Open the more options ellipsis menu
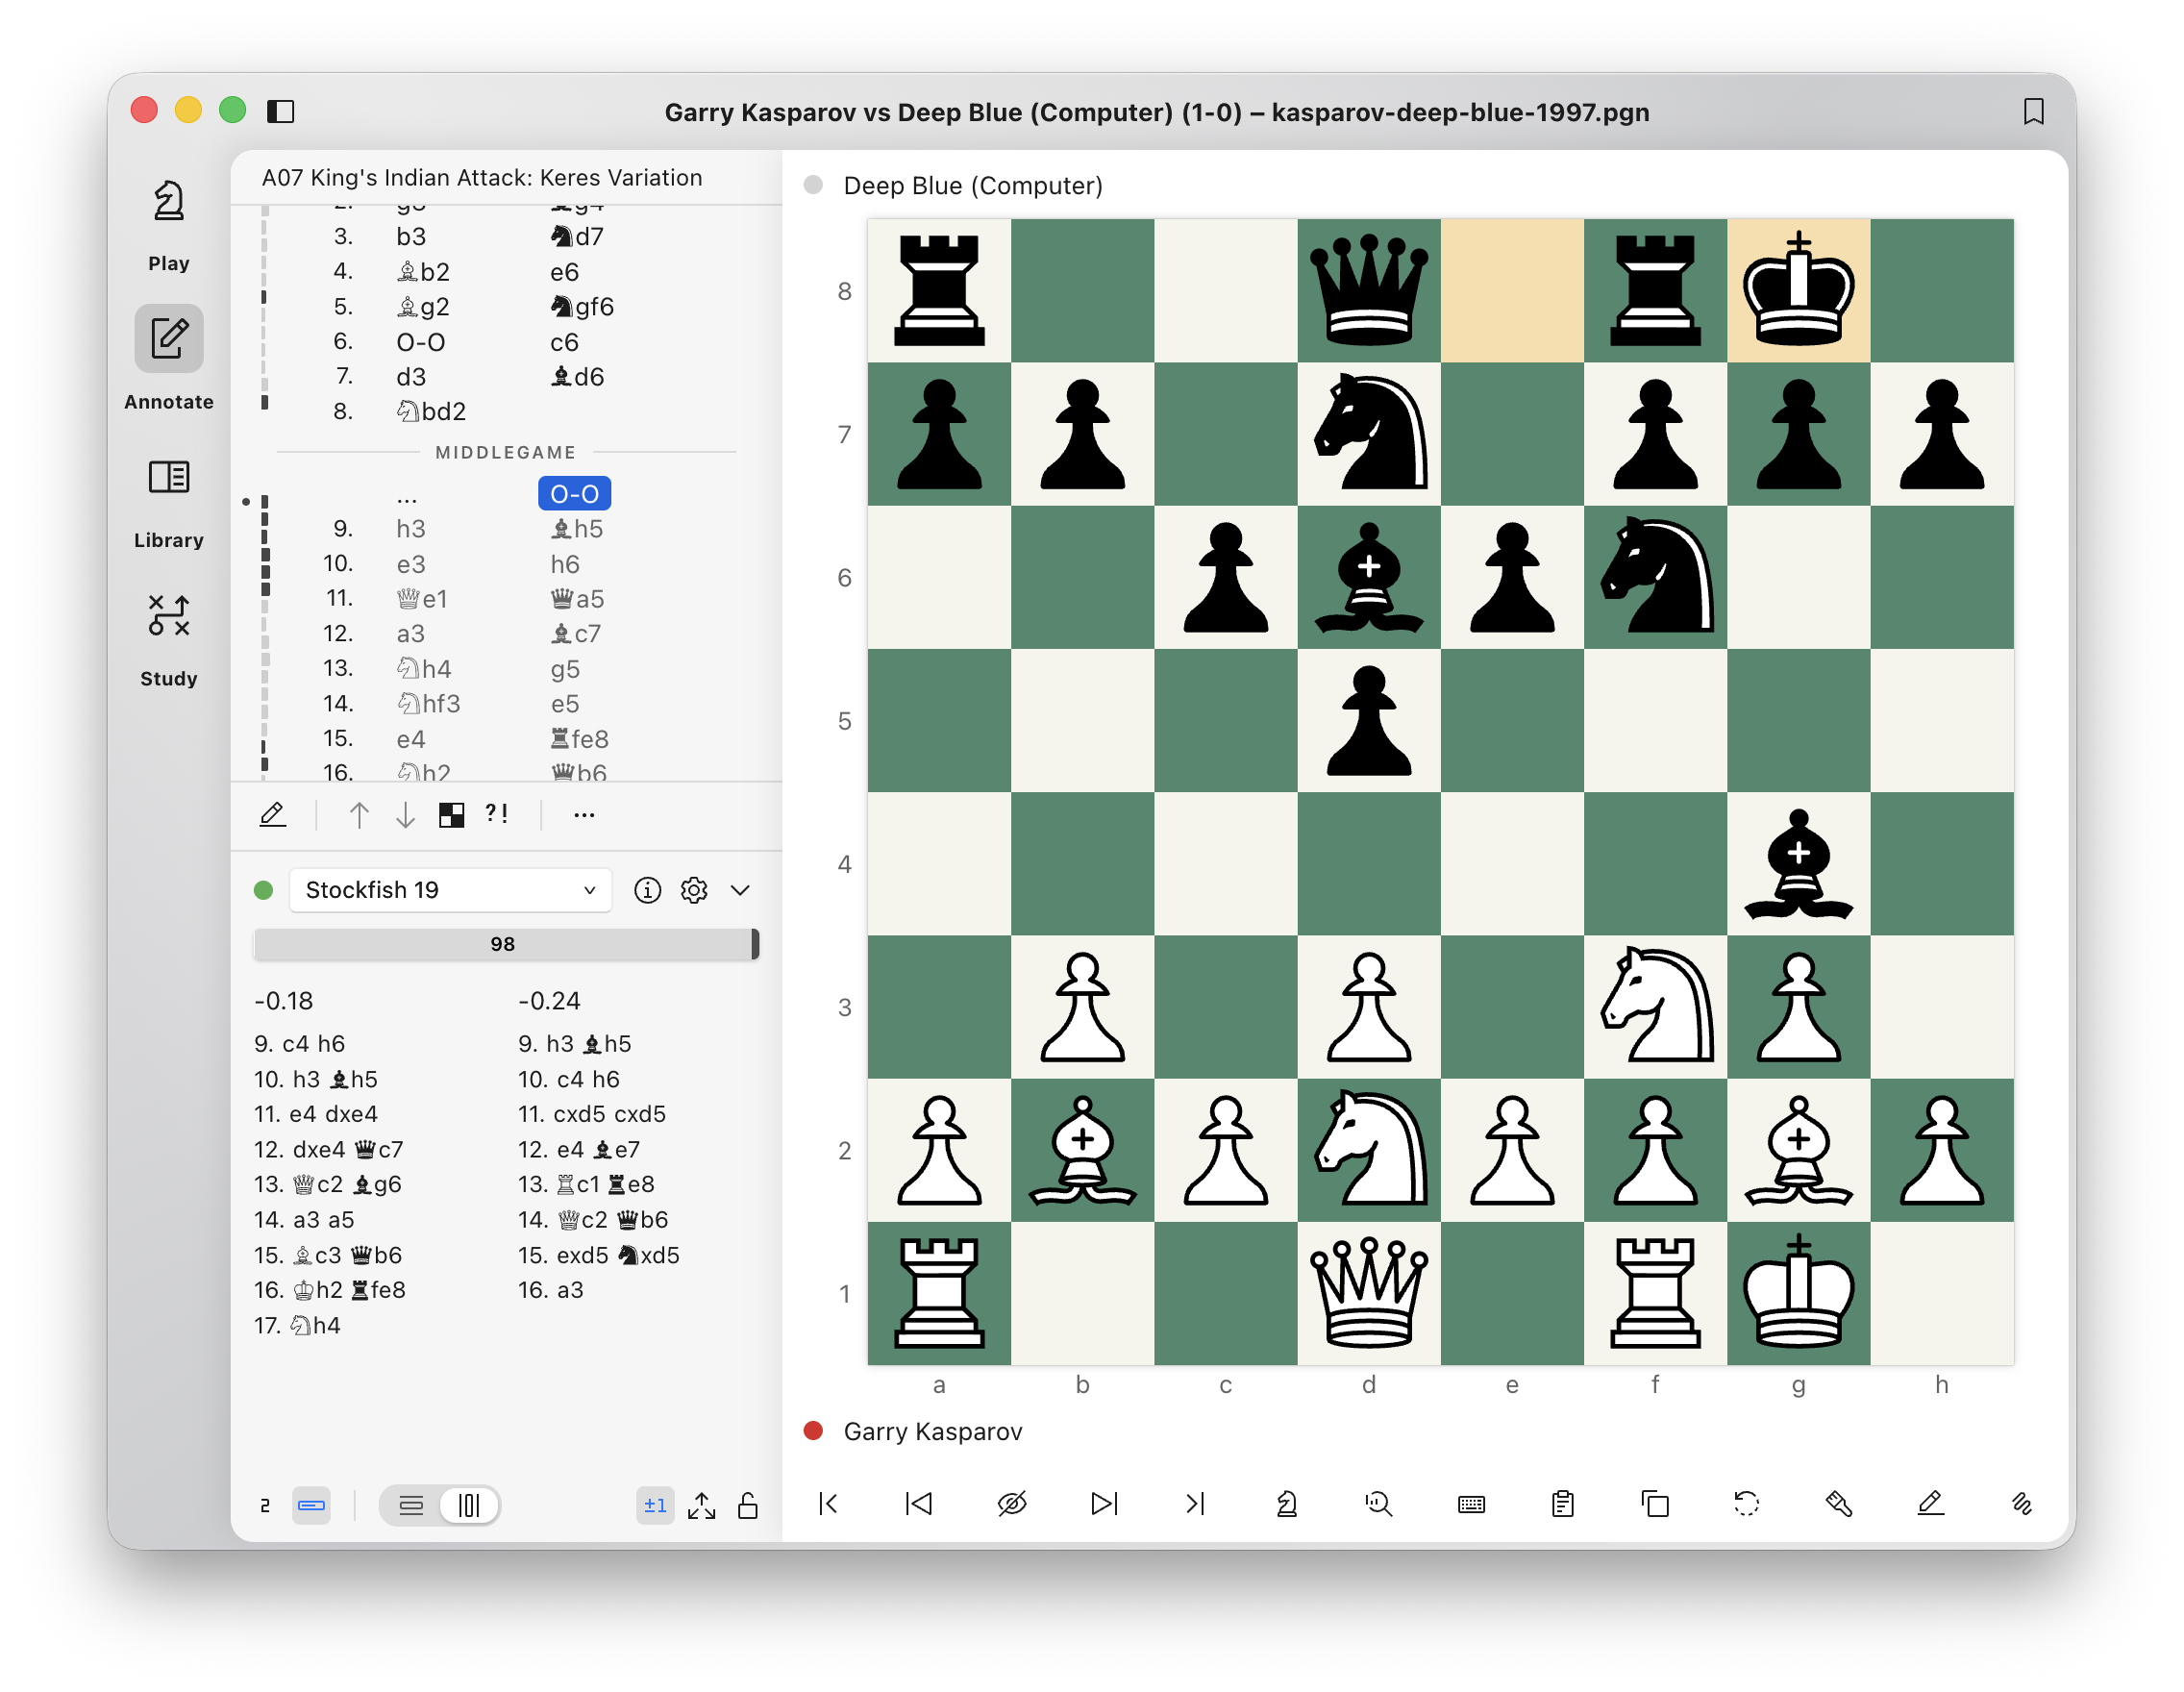Image resolution: width=2184 pixels, height=1692 pixels. [x=584, y=815]
